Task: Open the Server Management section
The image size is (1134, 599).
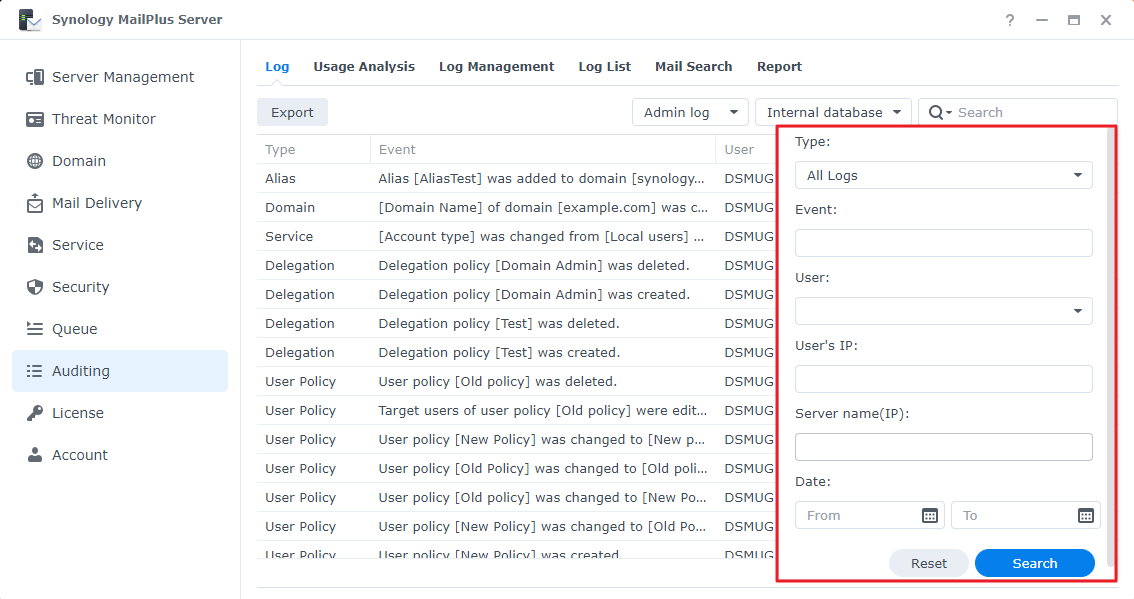Action: tap(121, 76)
